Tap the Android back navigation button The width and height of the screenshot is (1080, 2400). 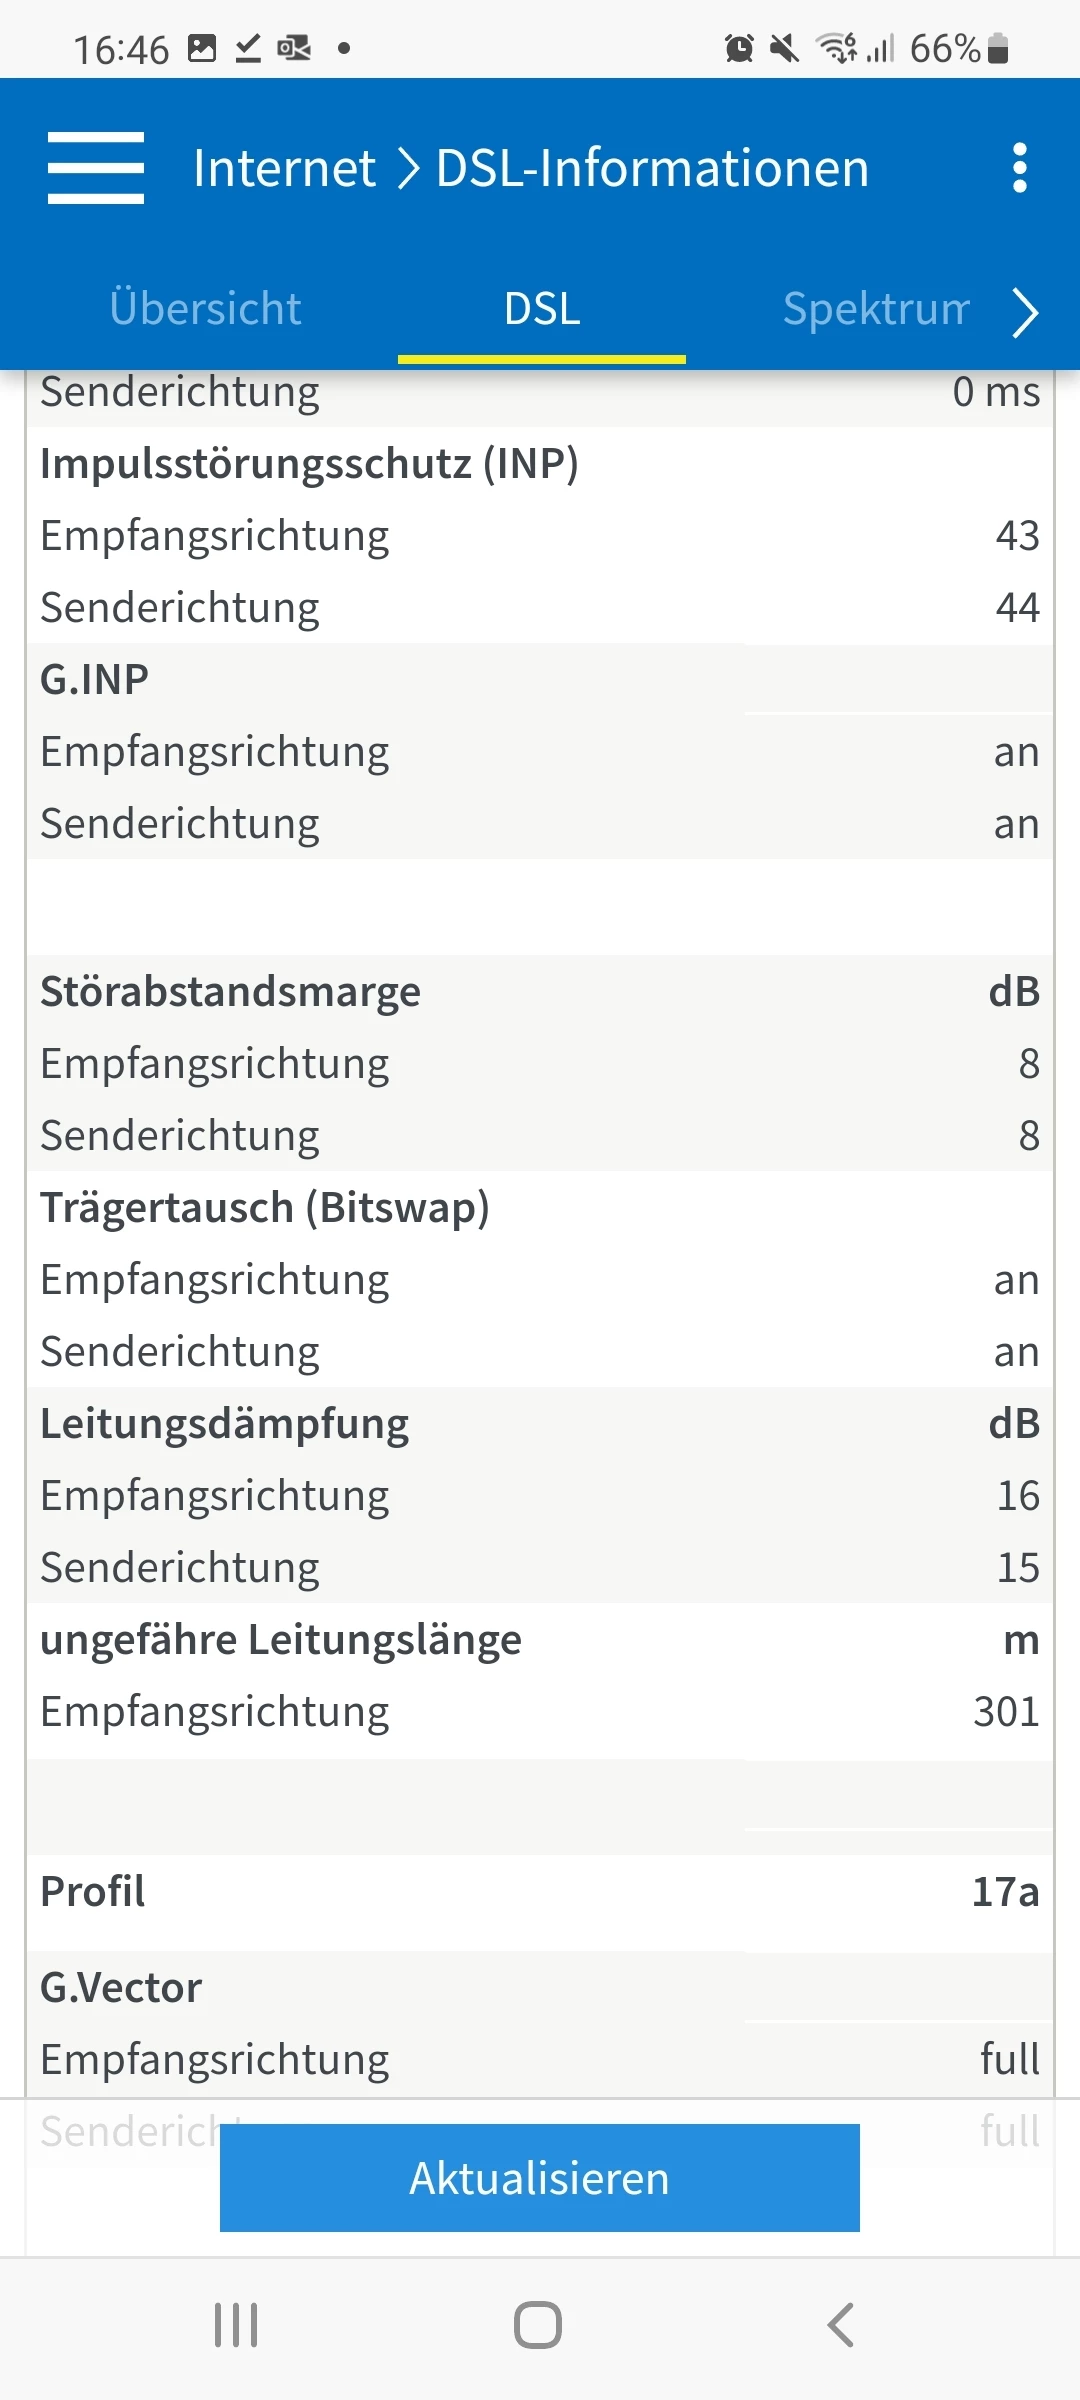pos(841,2325)
